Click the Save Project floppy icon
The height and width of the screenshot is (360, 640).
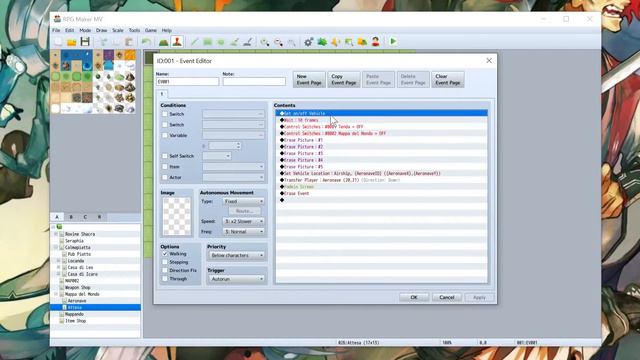(x=85, y=42)
